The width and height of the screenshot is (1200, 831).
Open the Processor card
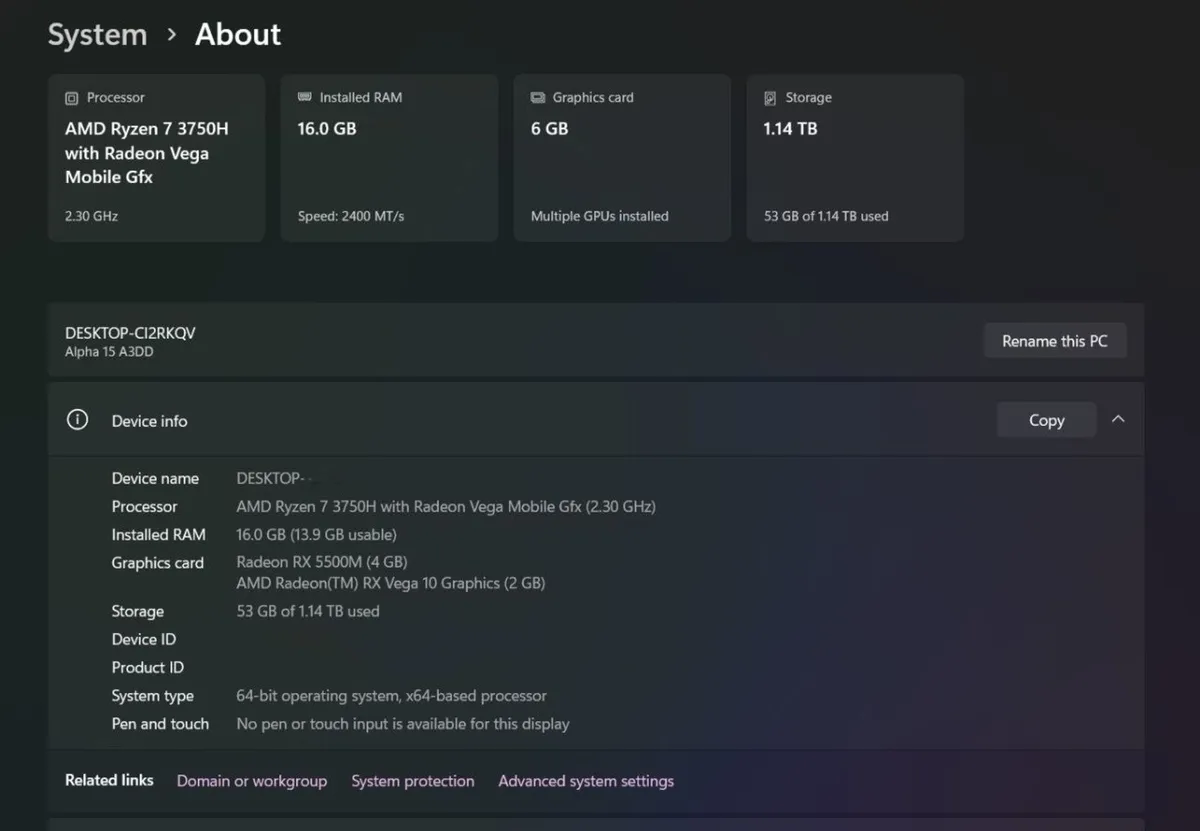[x=156, y=157]
